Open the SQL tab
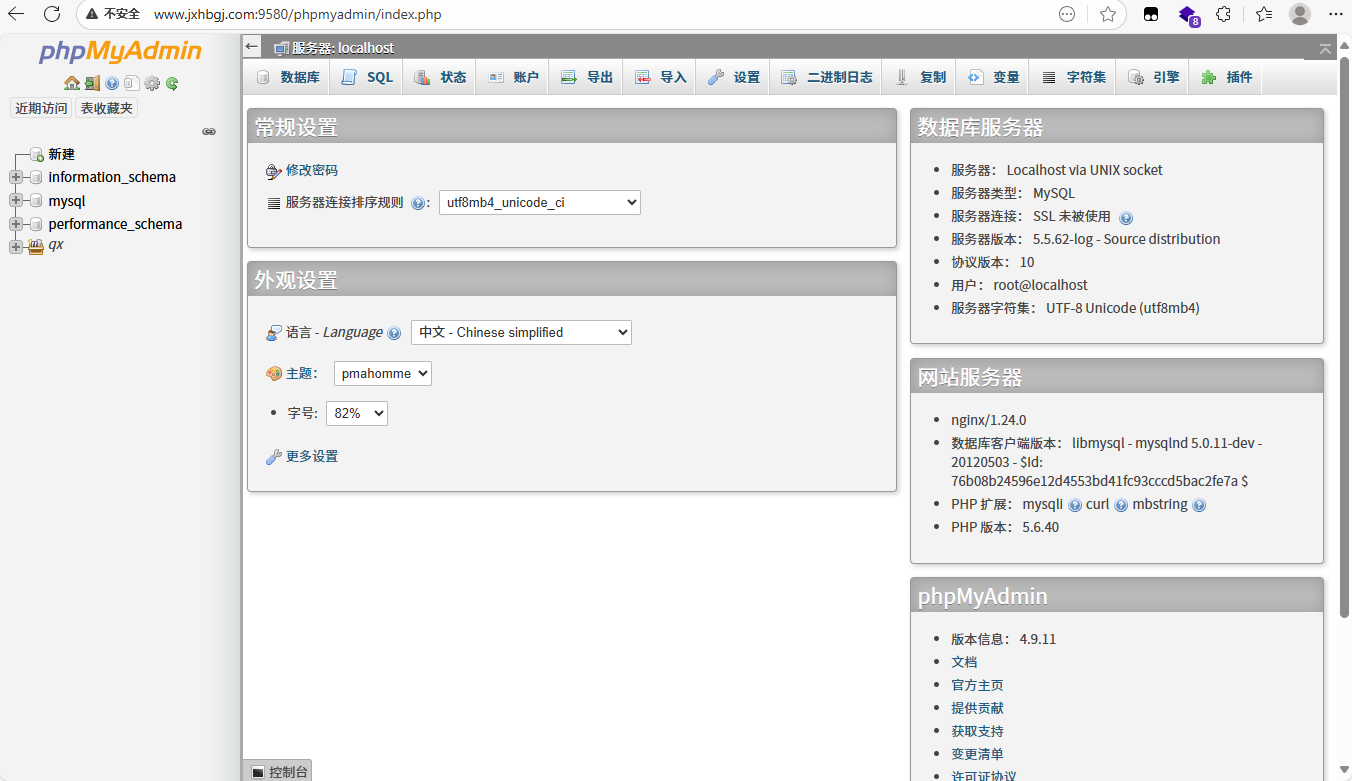Image resolution: width=1352 pixels, height=781 pixels. [x=367, y=77]
